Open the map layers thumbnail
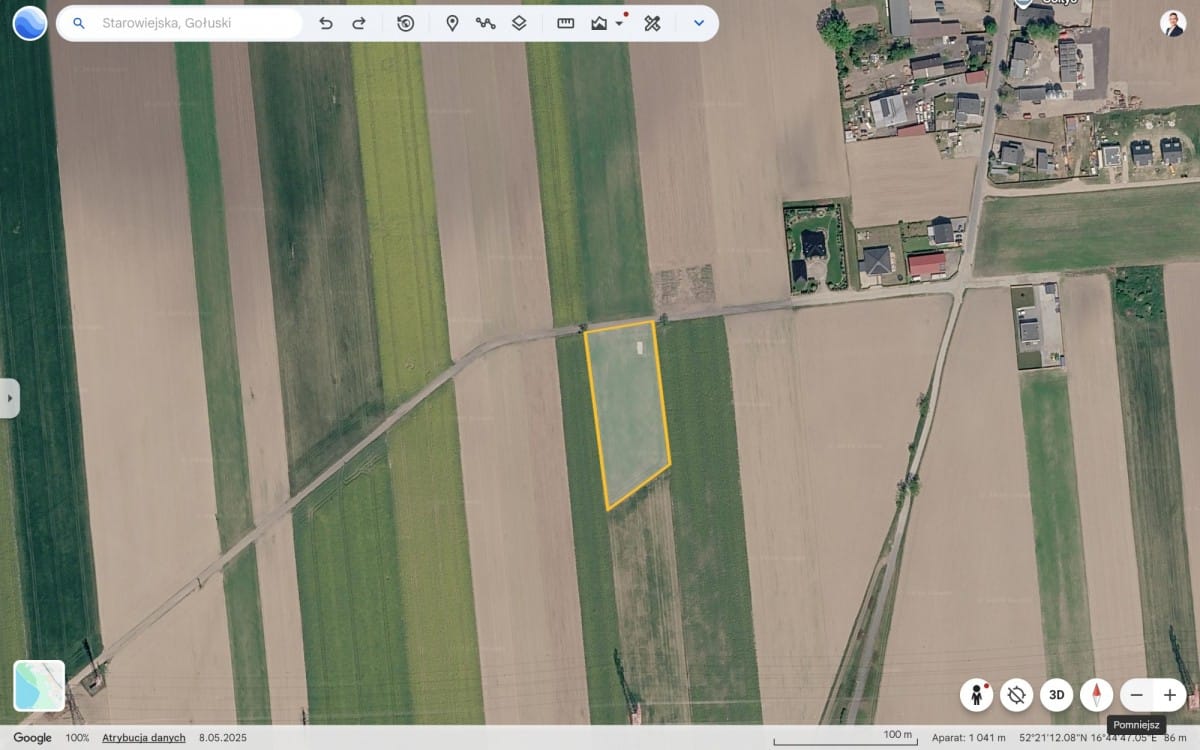This screenshot has height=750, width=1200. [x=39, y=686]
